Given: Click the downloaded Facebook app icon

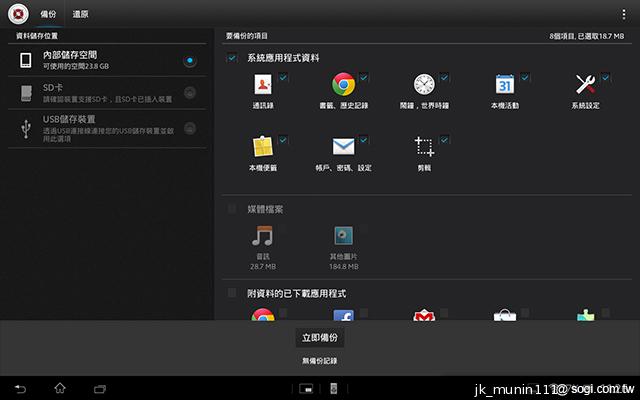Looking at the screenshot, I should pyautogui.click(x=343, y=315).
